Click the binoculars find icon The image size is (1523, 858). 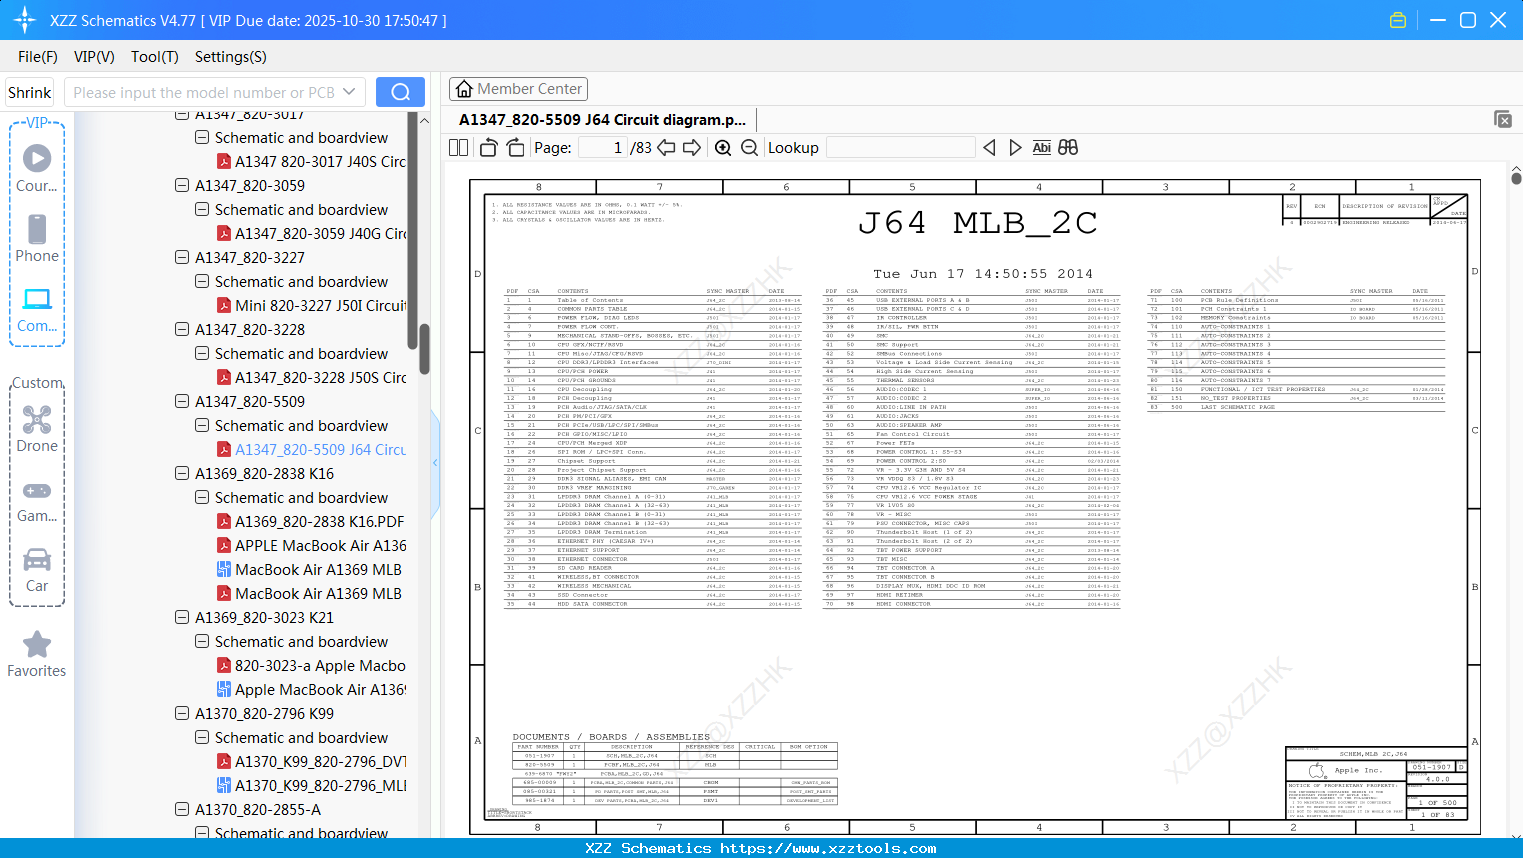point(1068,148)
